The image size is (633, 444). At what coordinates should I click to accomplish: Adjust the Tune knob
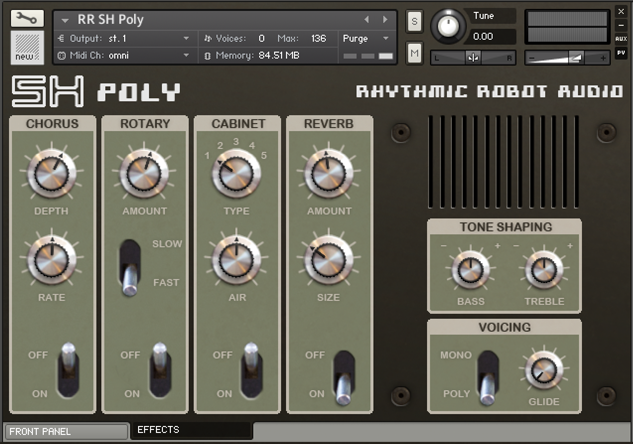(447, 26)
